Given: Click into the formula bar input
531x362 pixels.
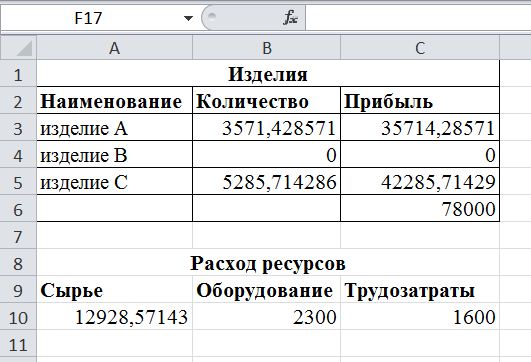Looking at the screenshot, I should 418,18.
